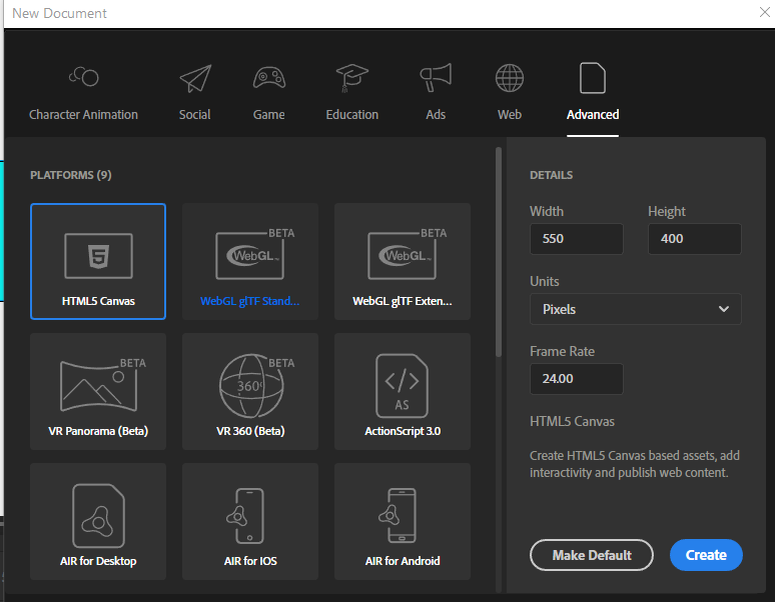This screenshot has width=775, height=602.
Task: Click the HTML5 Canvas card label text
Action: (x=98, y=301)
